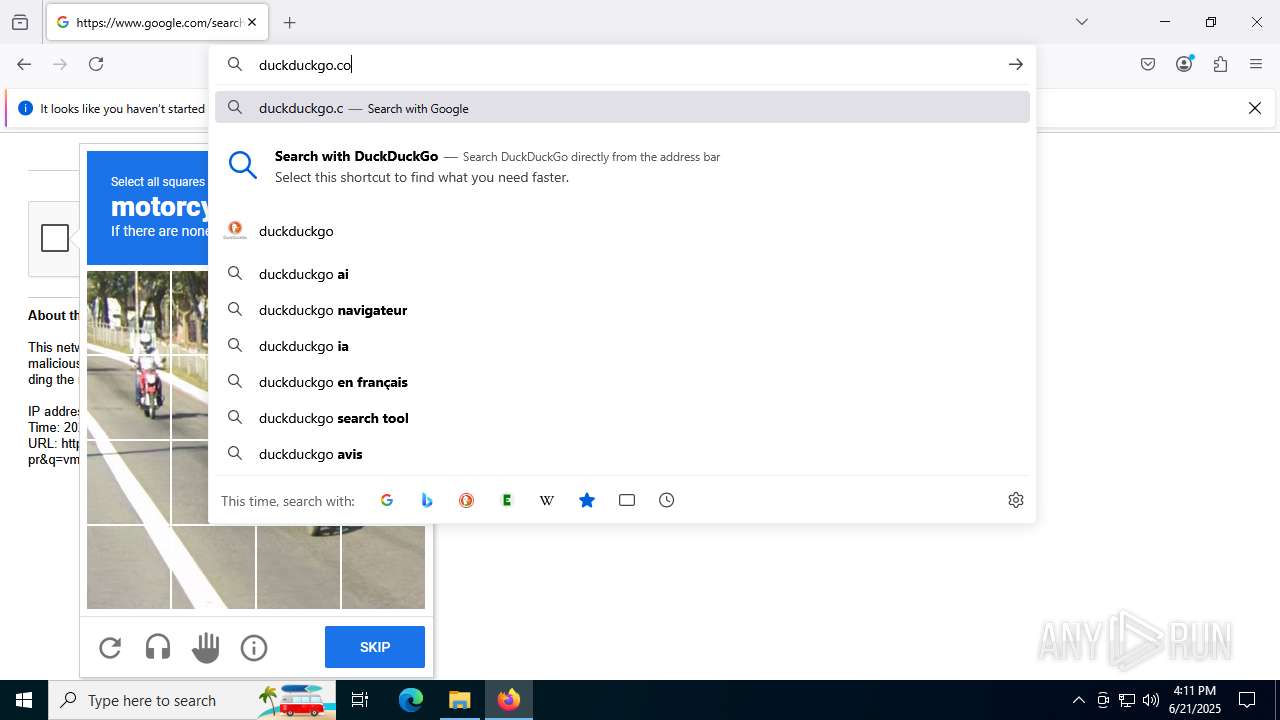Click the SKIP button
The height and width of the screenshot is (720, 1280).
(x=375, y=647)
